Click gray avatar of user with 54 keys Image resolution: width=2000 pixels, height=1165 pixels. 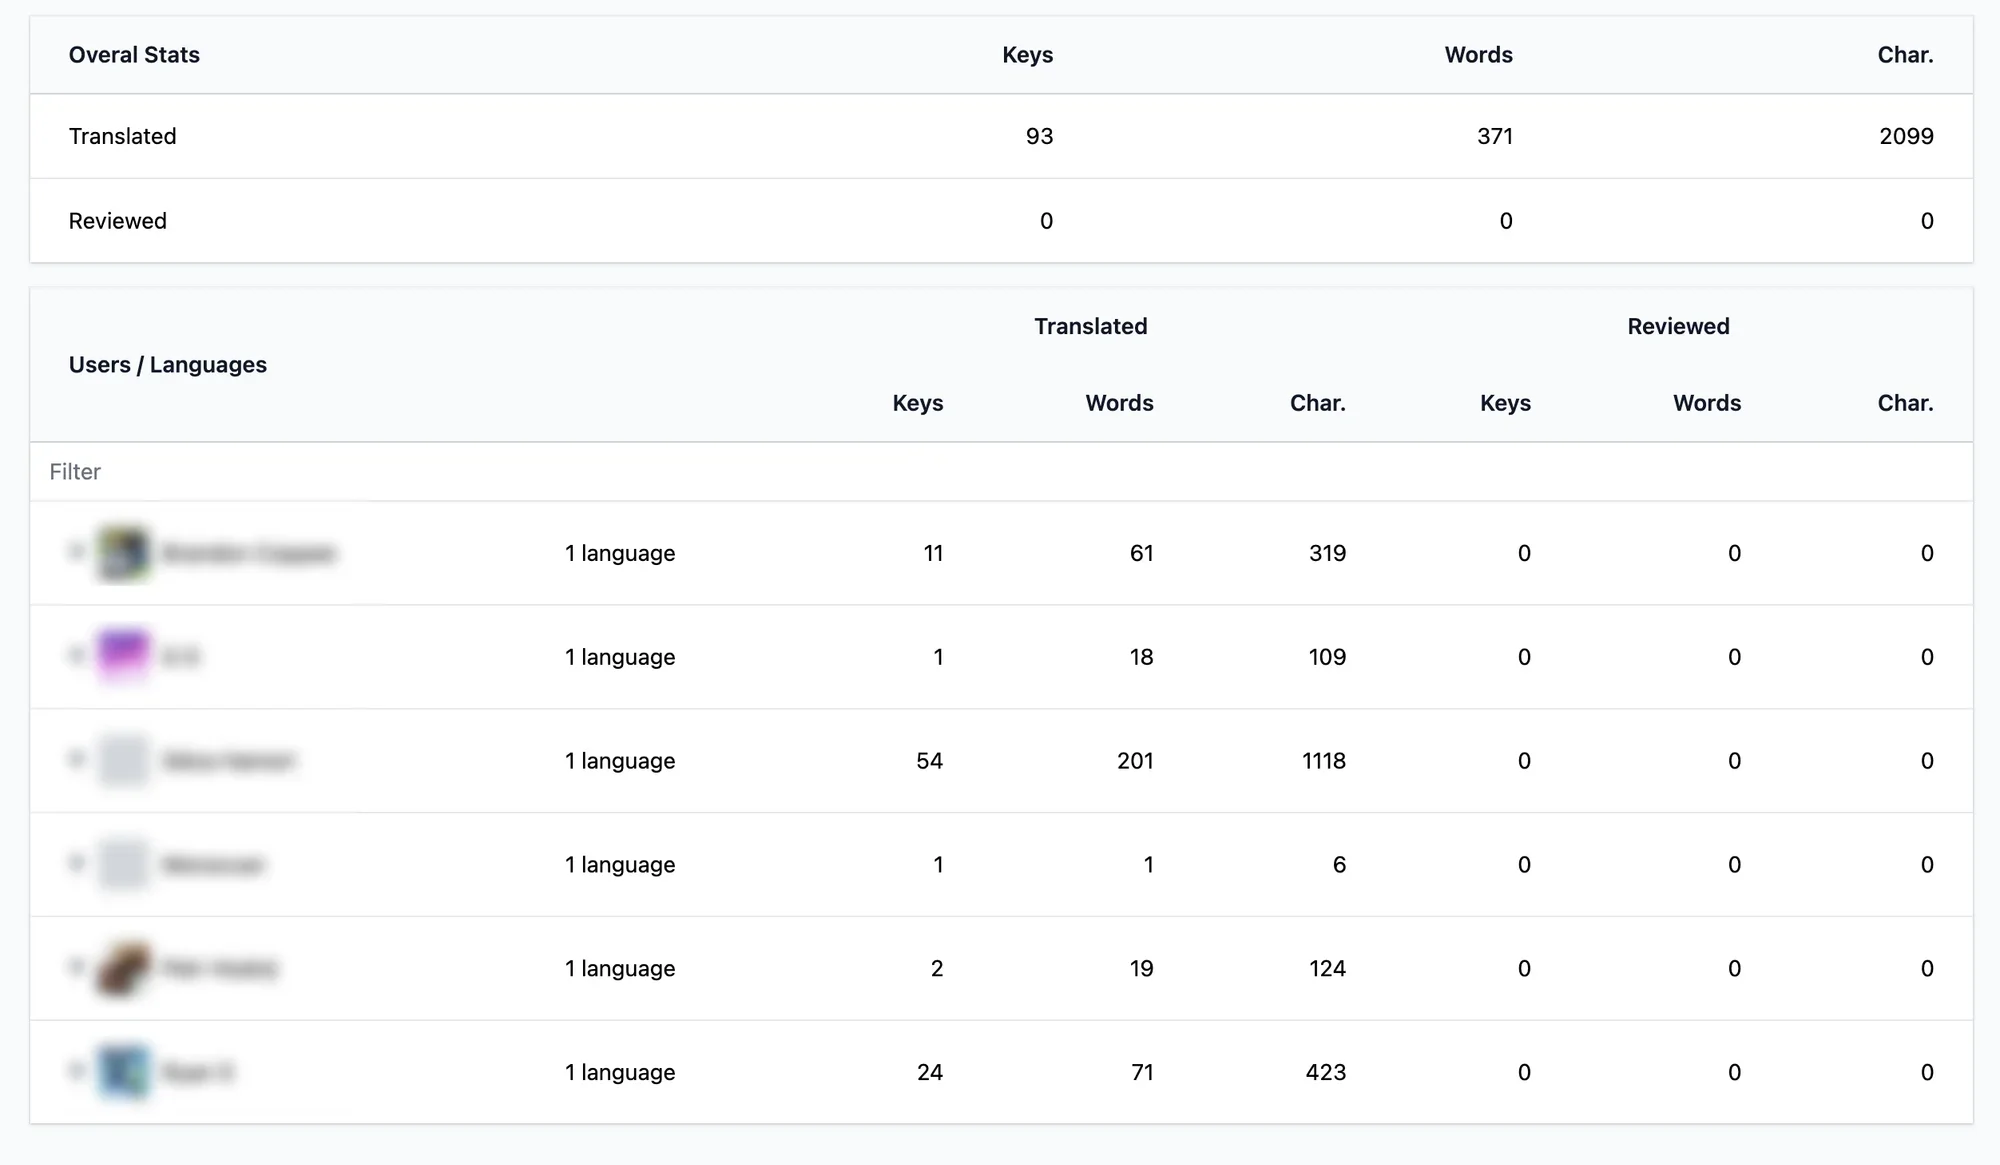(x=123, y=760)
